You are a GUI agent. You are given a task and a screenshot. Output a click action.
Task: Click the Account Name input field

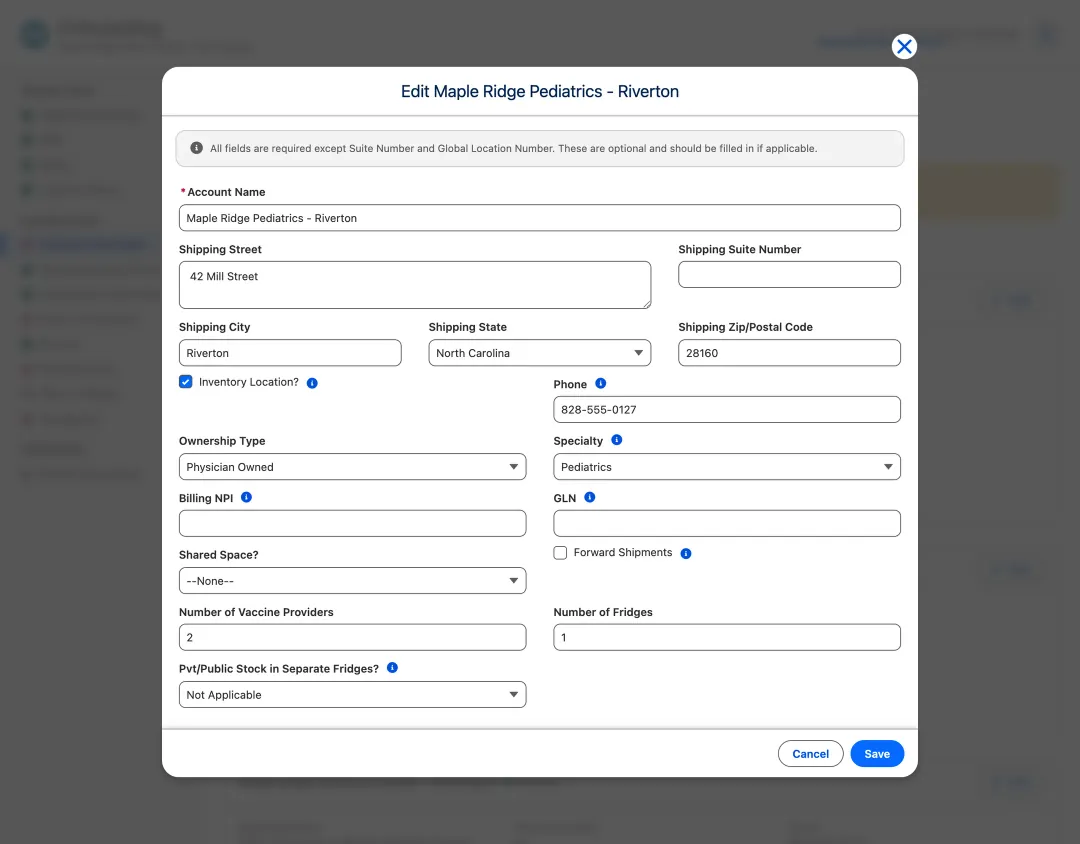coord(539,218)
